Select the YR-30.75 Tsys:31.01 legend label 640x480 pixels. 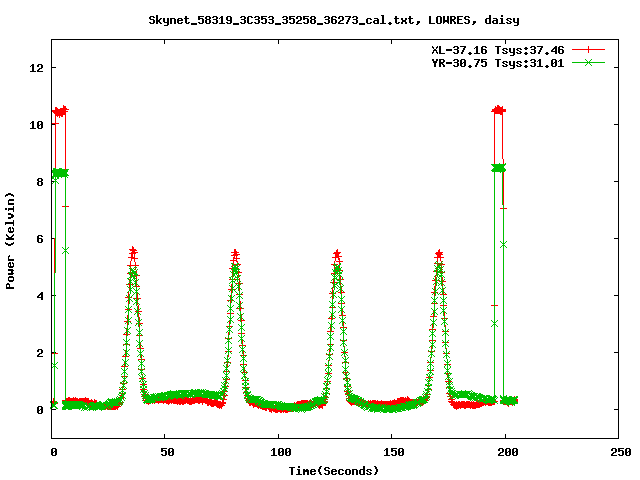497,62
